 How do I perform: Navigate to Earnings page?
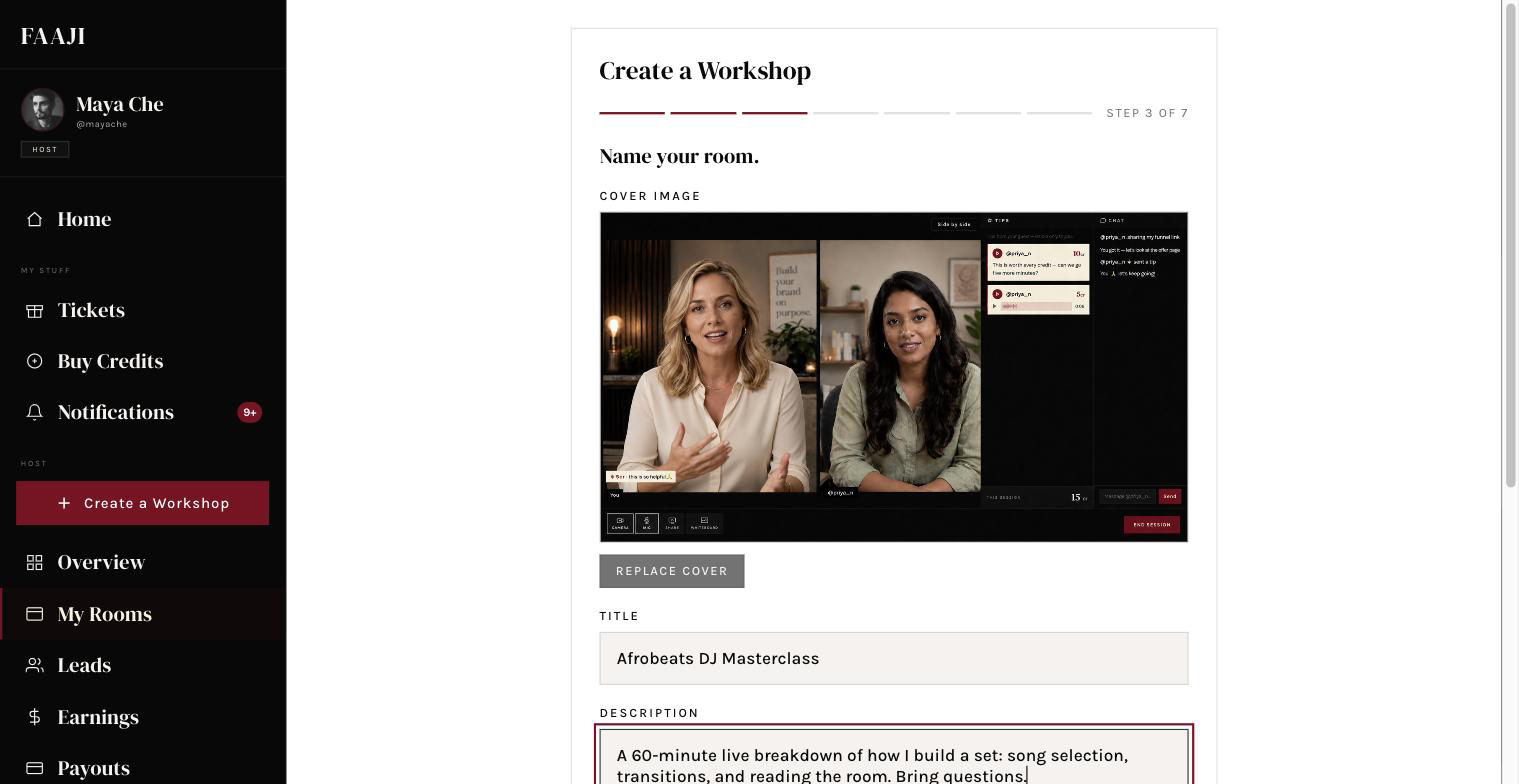(x=143, y=717)
